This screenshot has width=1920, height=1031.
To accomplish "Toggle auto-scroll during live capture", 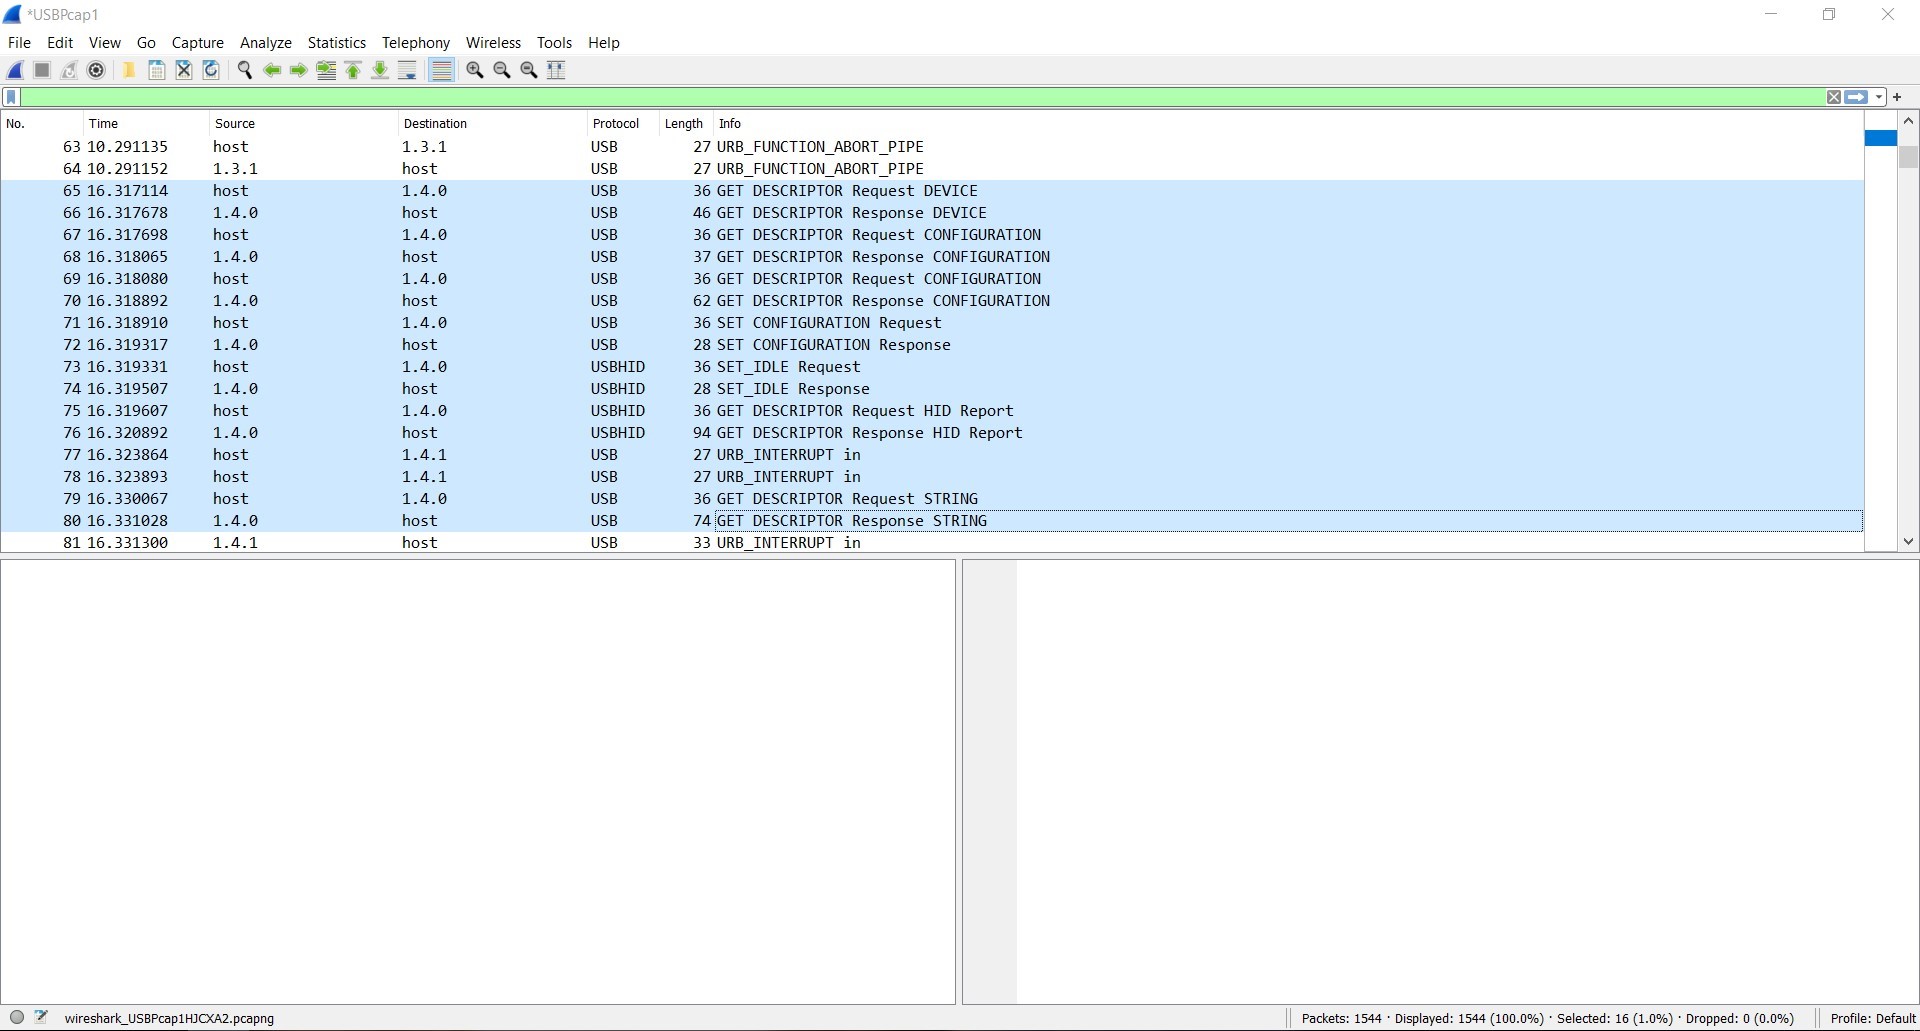I will (x=407, y=70).
